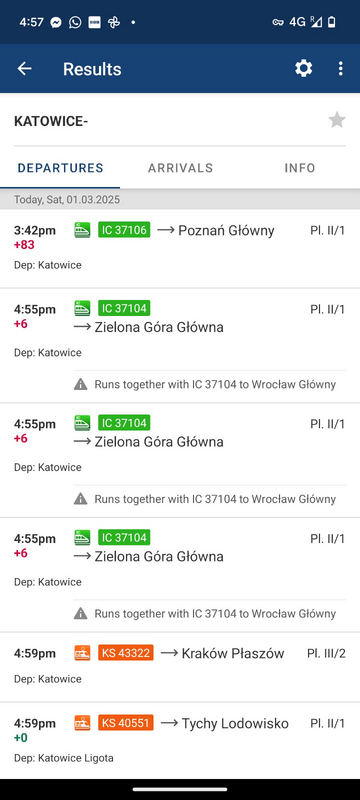
Task: Open the Poznań Główny departure entry
Action: point(180,248)
